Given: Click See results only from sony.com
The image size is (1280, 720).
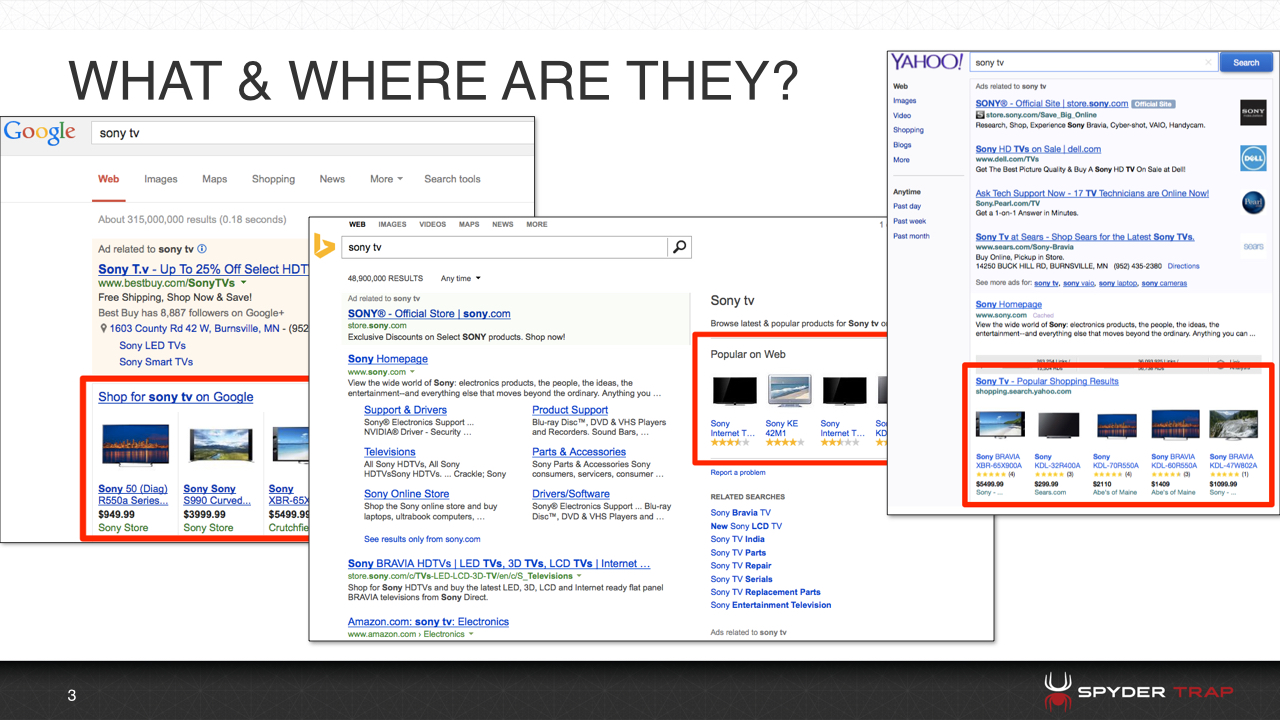Looking at the screenshot, I should point(420,539).
